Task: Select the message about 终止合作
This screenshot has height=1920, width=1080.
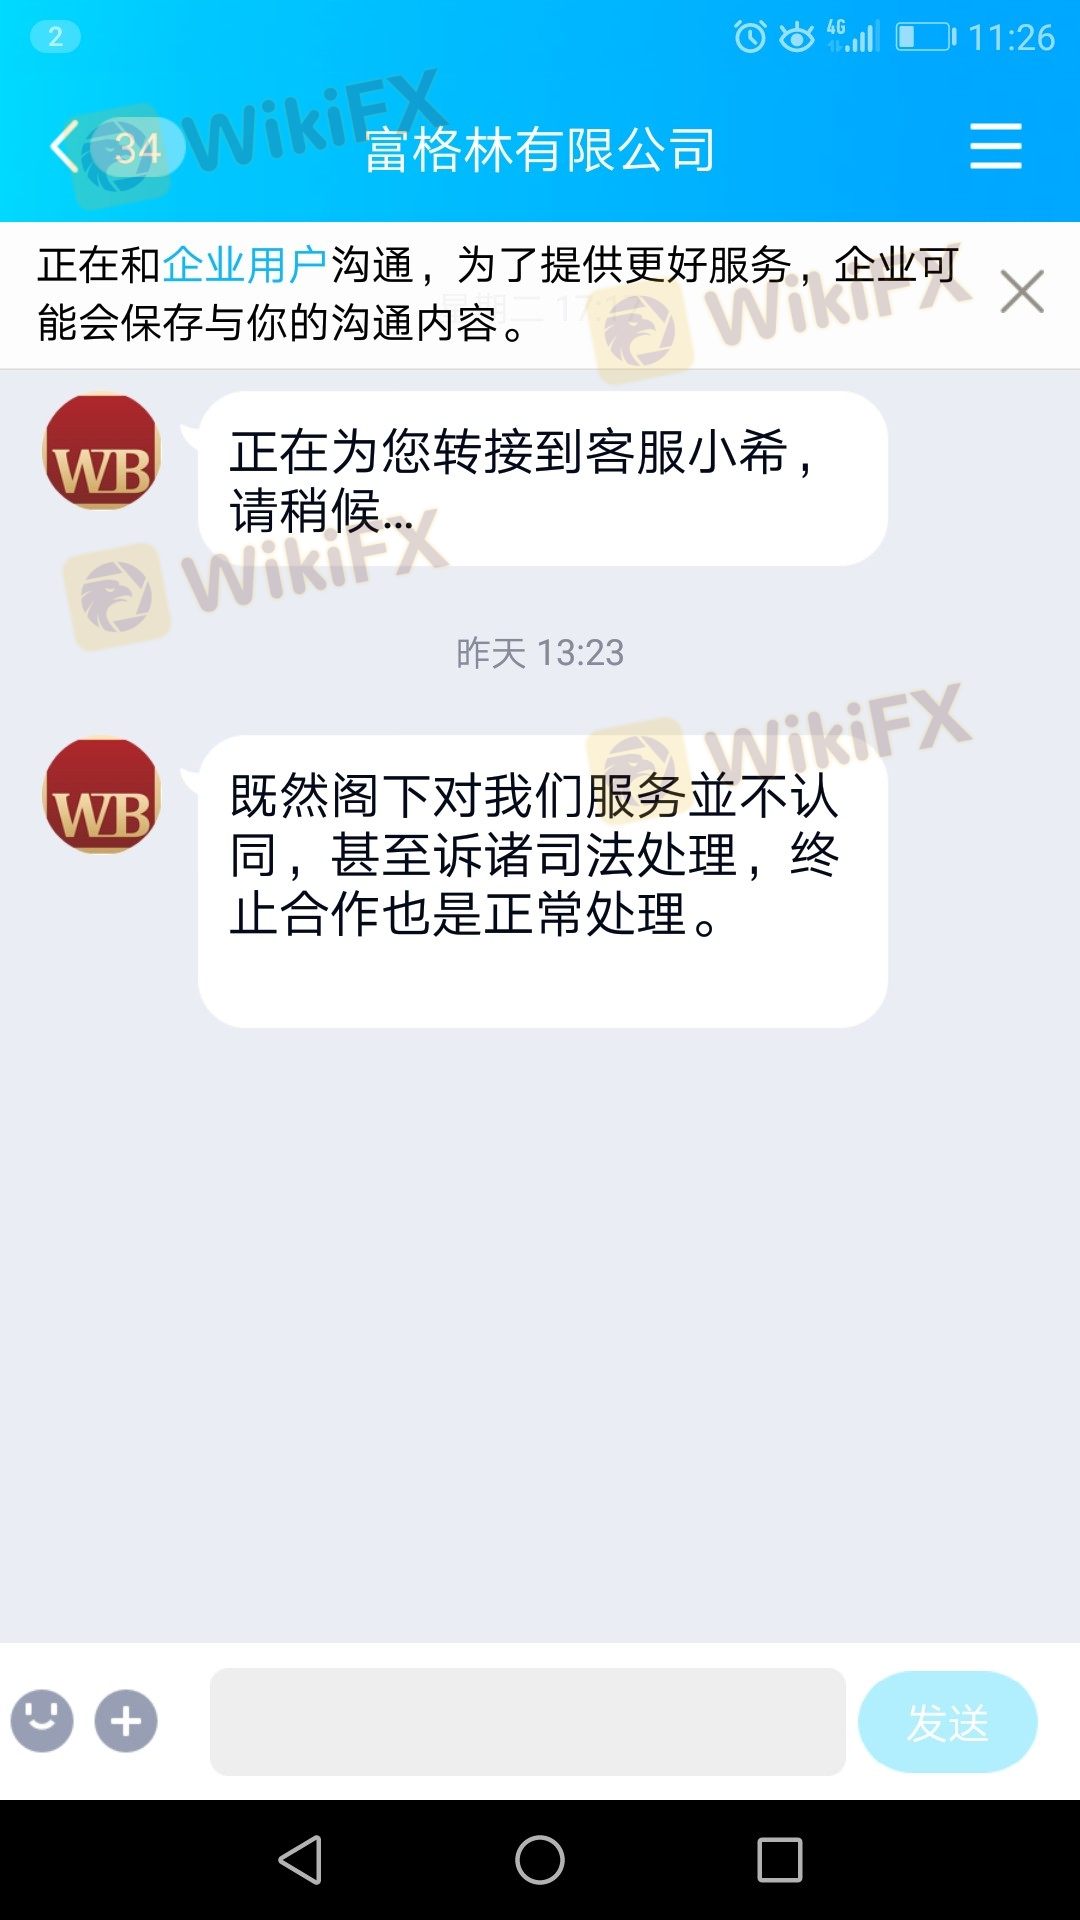Action: [543, 881]
